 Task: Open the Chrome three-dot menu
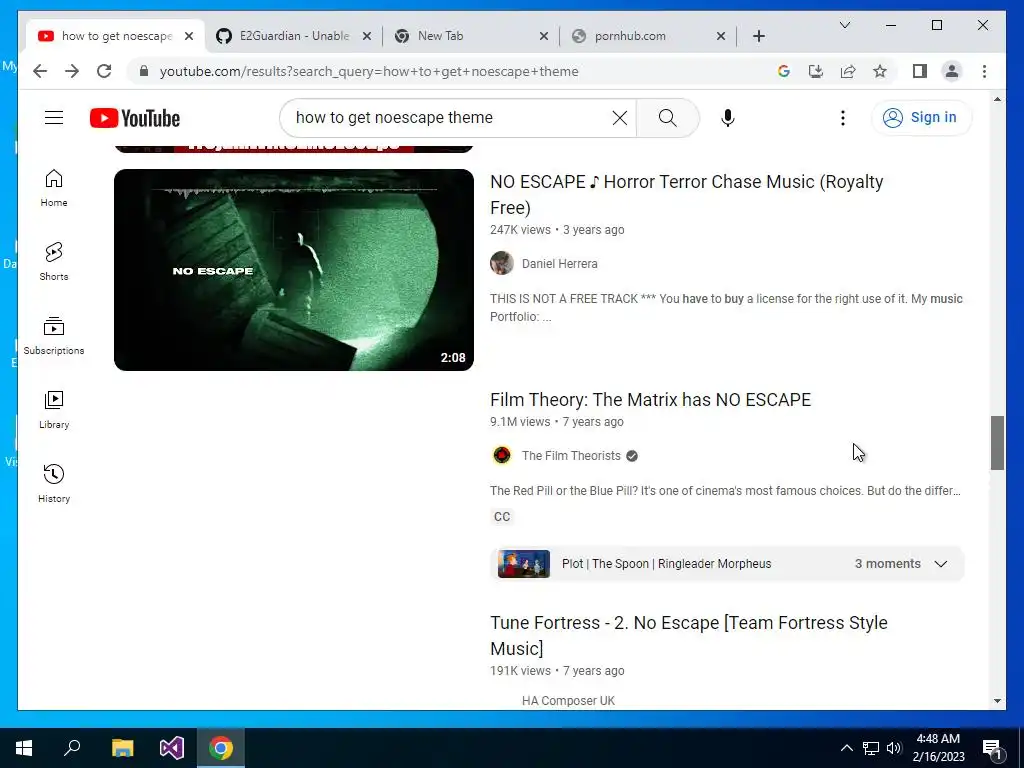click(x=984, y=71)
